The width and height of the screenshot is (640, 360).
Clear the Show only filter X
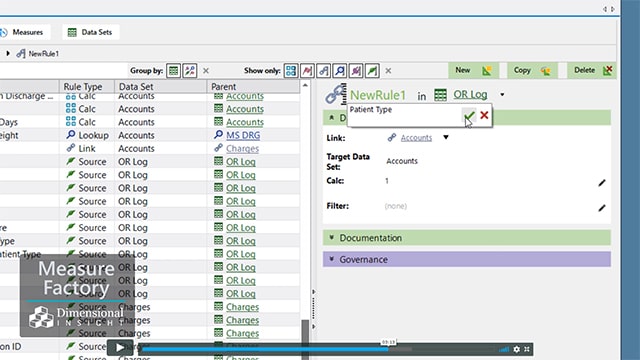point(388,71)
